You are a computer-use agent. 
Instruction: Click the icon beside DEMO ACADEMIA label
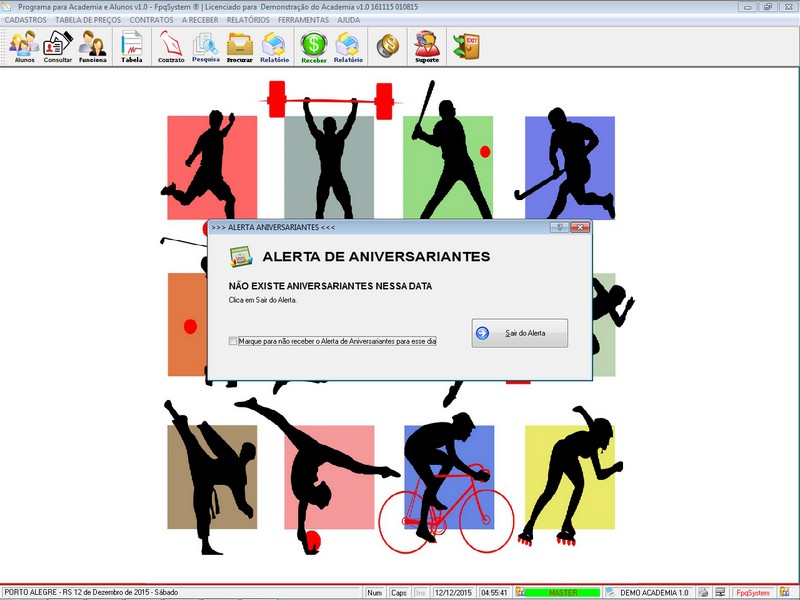click(610, 592)
